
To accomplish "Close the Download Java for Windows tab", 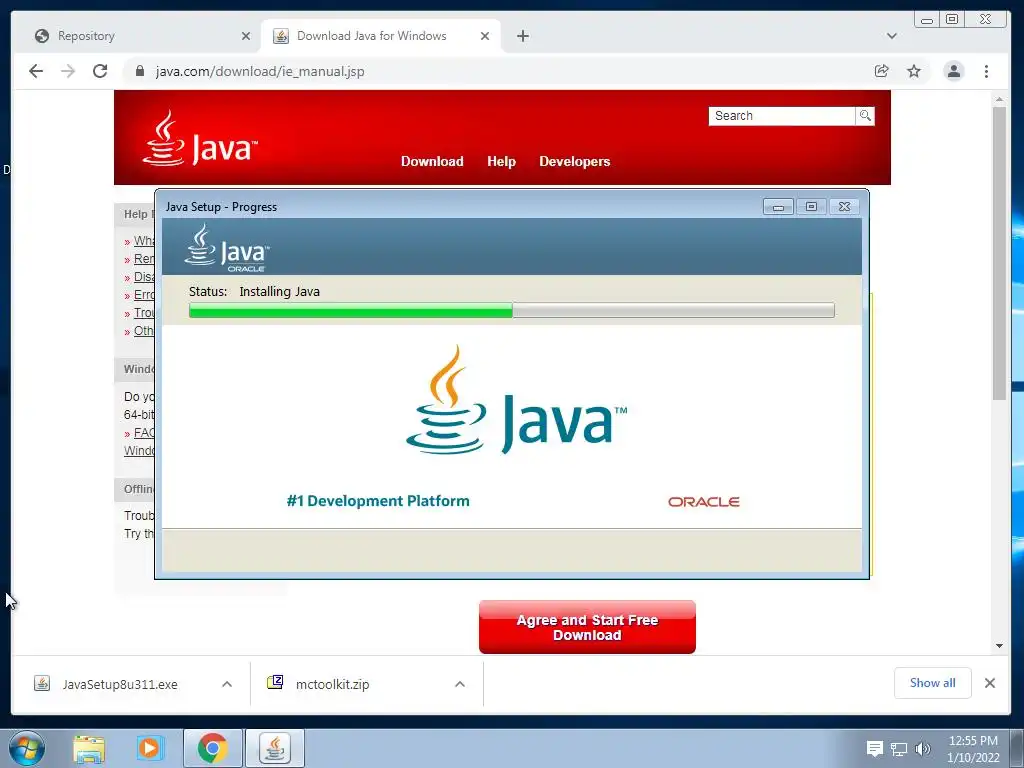I will tap(485, 36).
